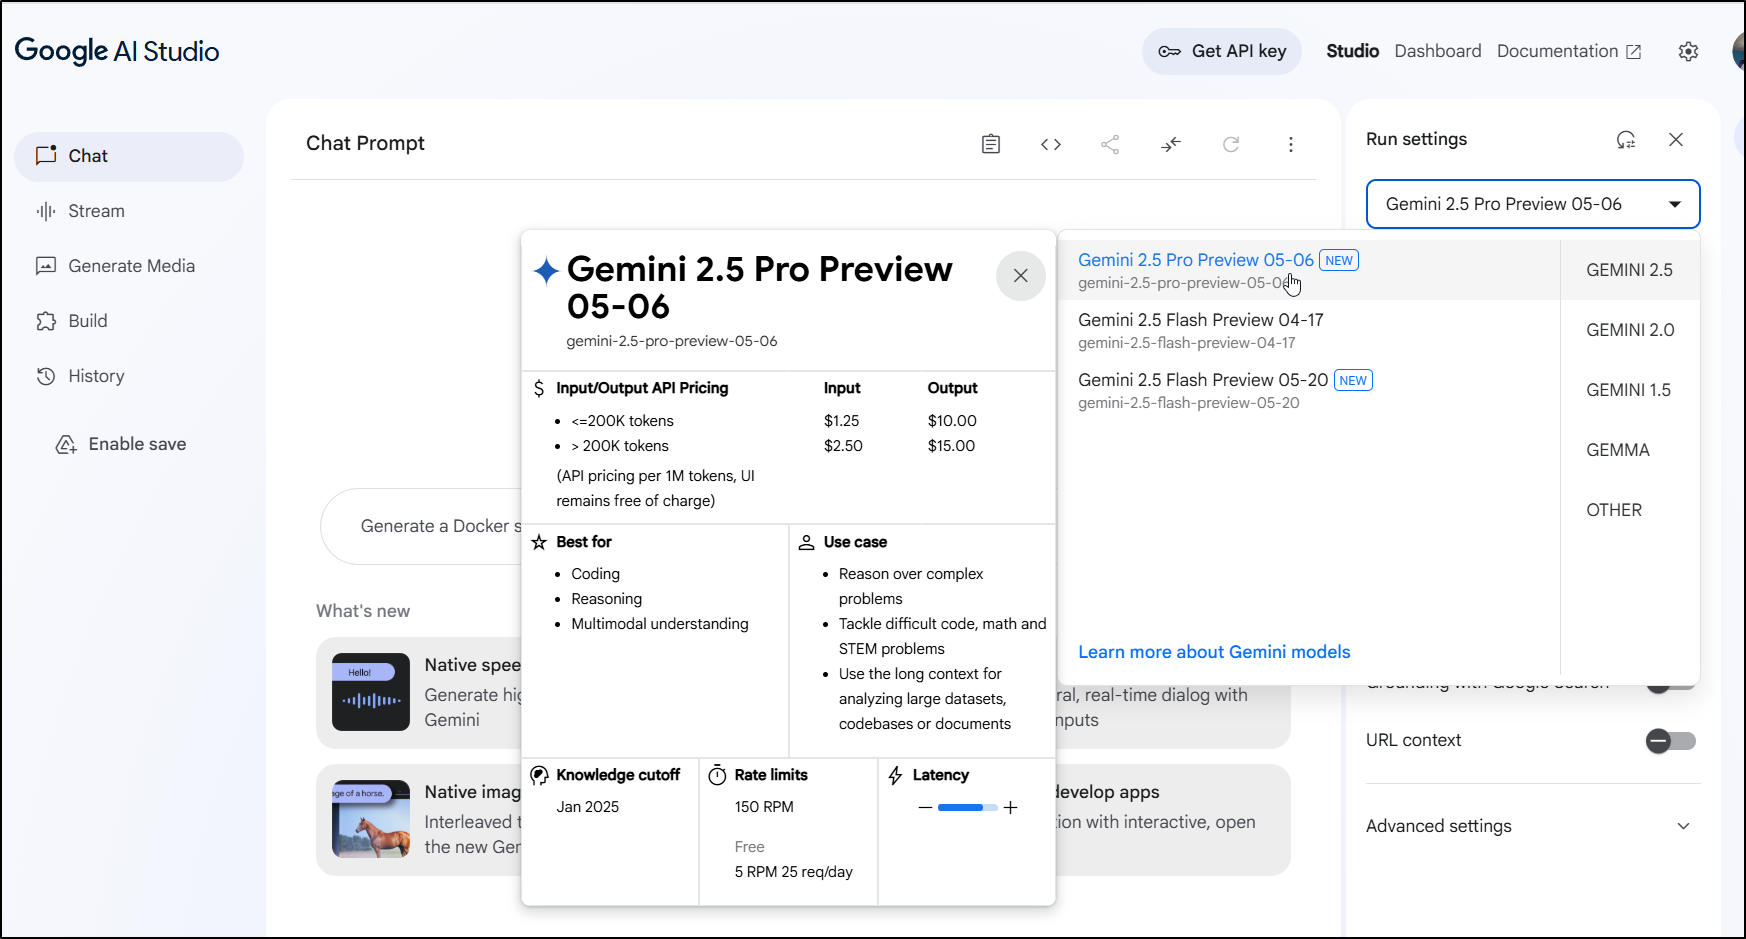The height and width of the screenshot is (939, 1746).
Task: Click the compare mode arrows icon
Action: tap(1171, 144)
